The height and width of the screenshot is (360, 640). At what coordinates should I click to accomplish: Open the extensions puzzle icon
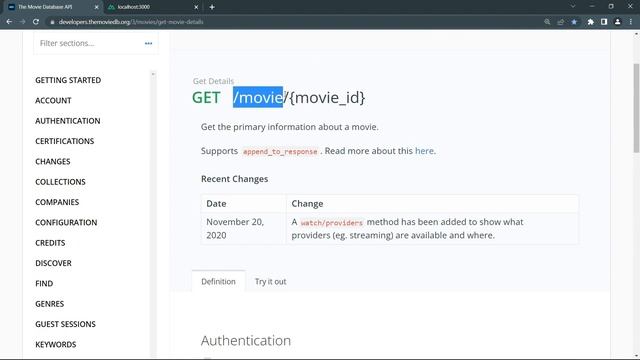click(x=590, y=22)
